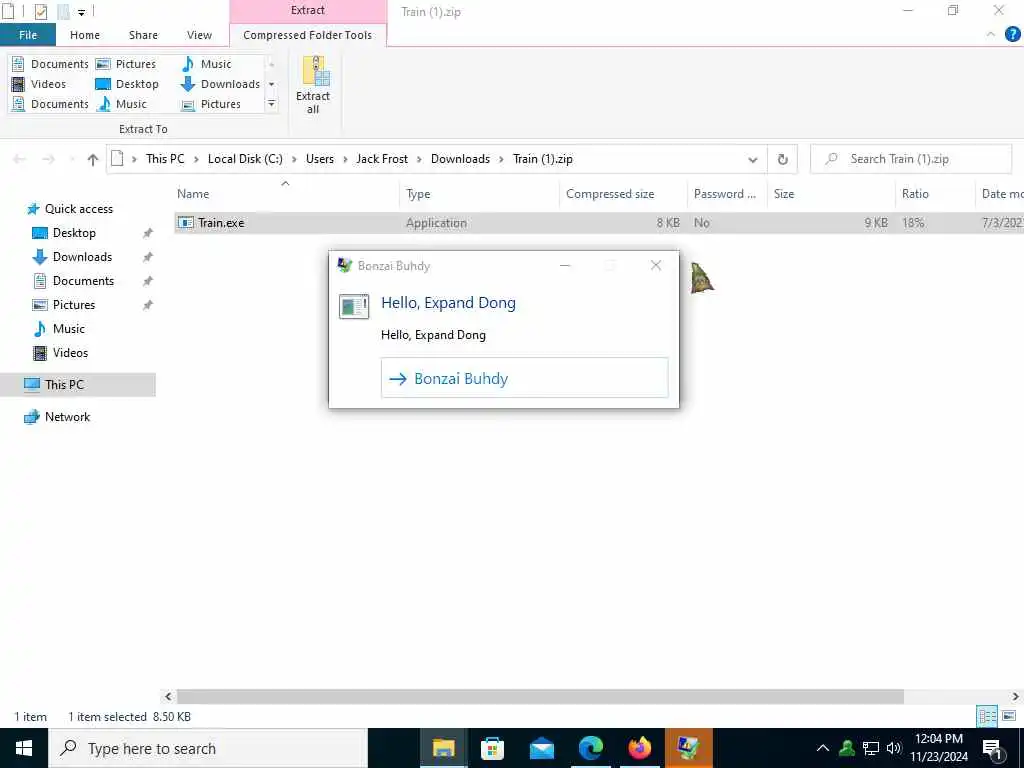Switch to the Home ribbon tab
This screenshot has height=768, width=1024.
(x=85, y=35)
